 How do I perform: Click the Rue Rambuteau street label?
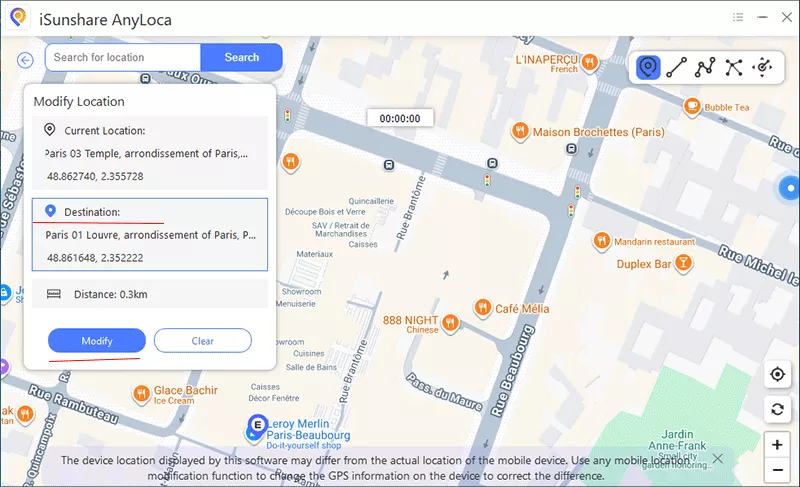(73, 405)
